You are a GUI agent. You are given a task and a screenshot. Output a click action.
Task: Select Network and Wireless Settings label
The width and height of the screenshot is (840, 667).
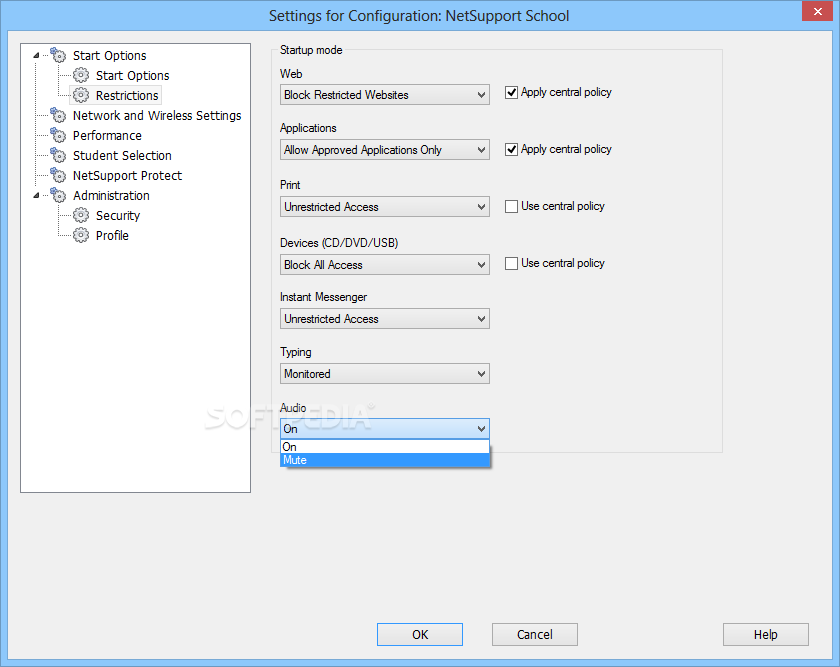tap(157, 115)
